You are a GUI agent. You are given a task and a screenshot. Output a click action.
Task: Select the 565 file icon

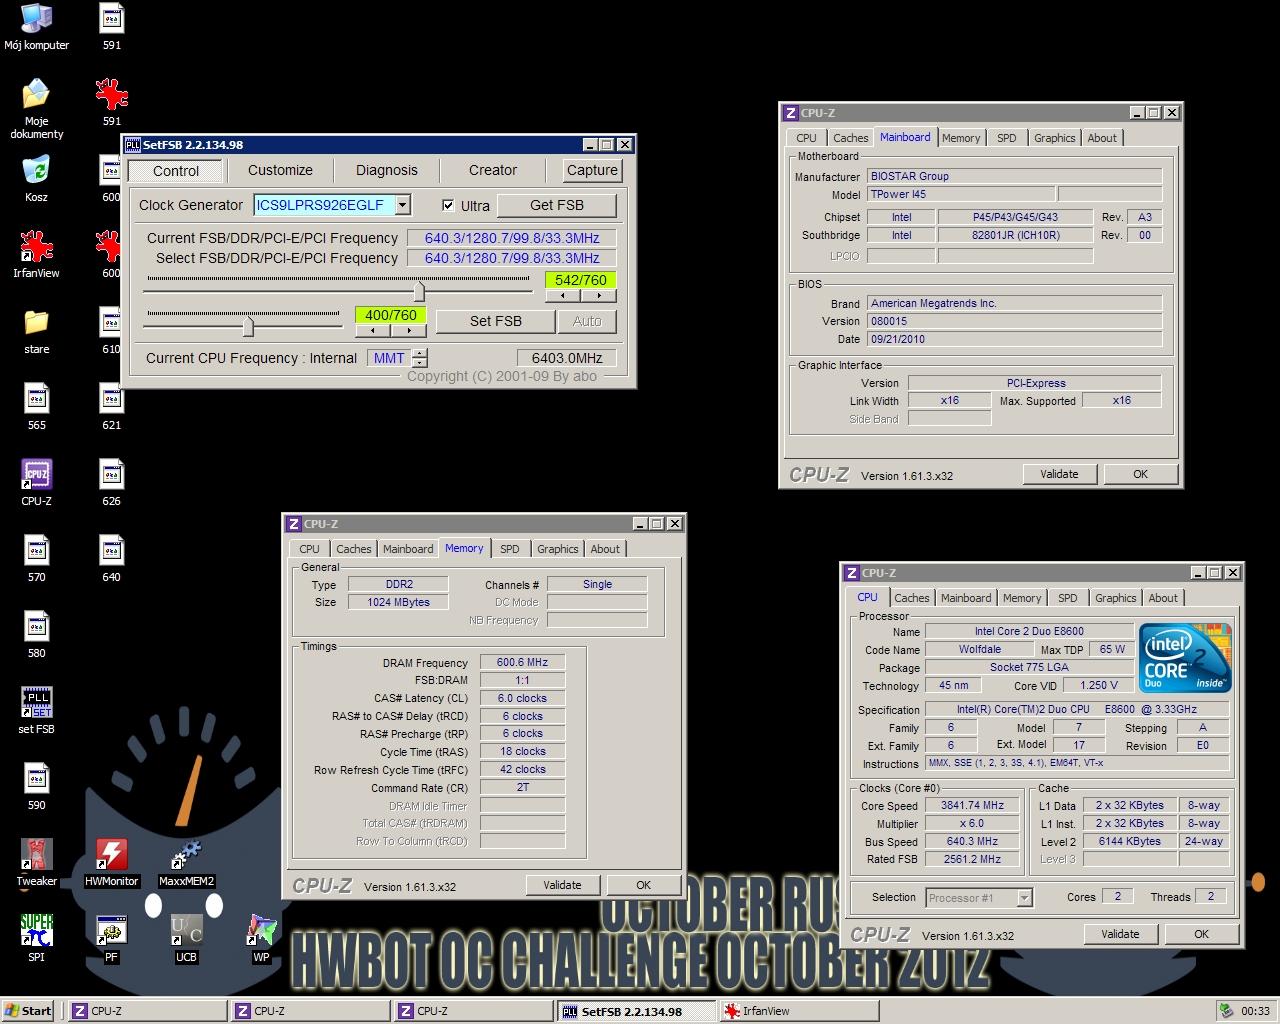[x=36, y=407]
